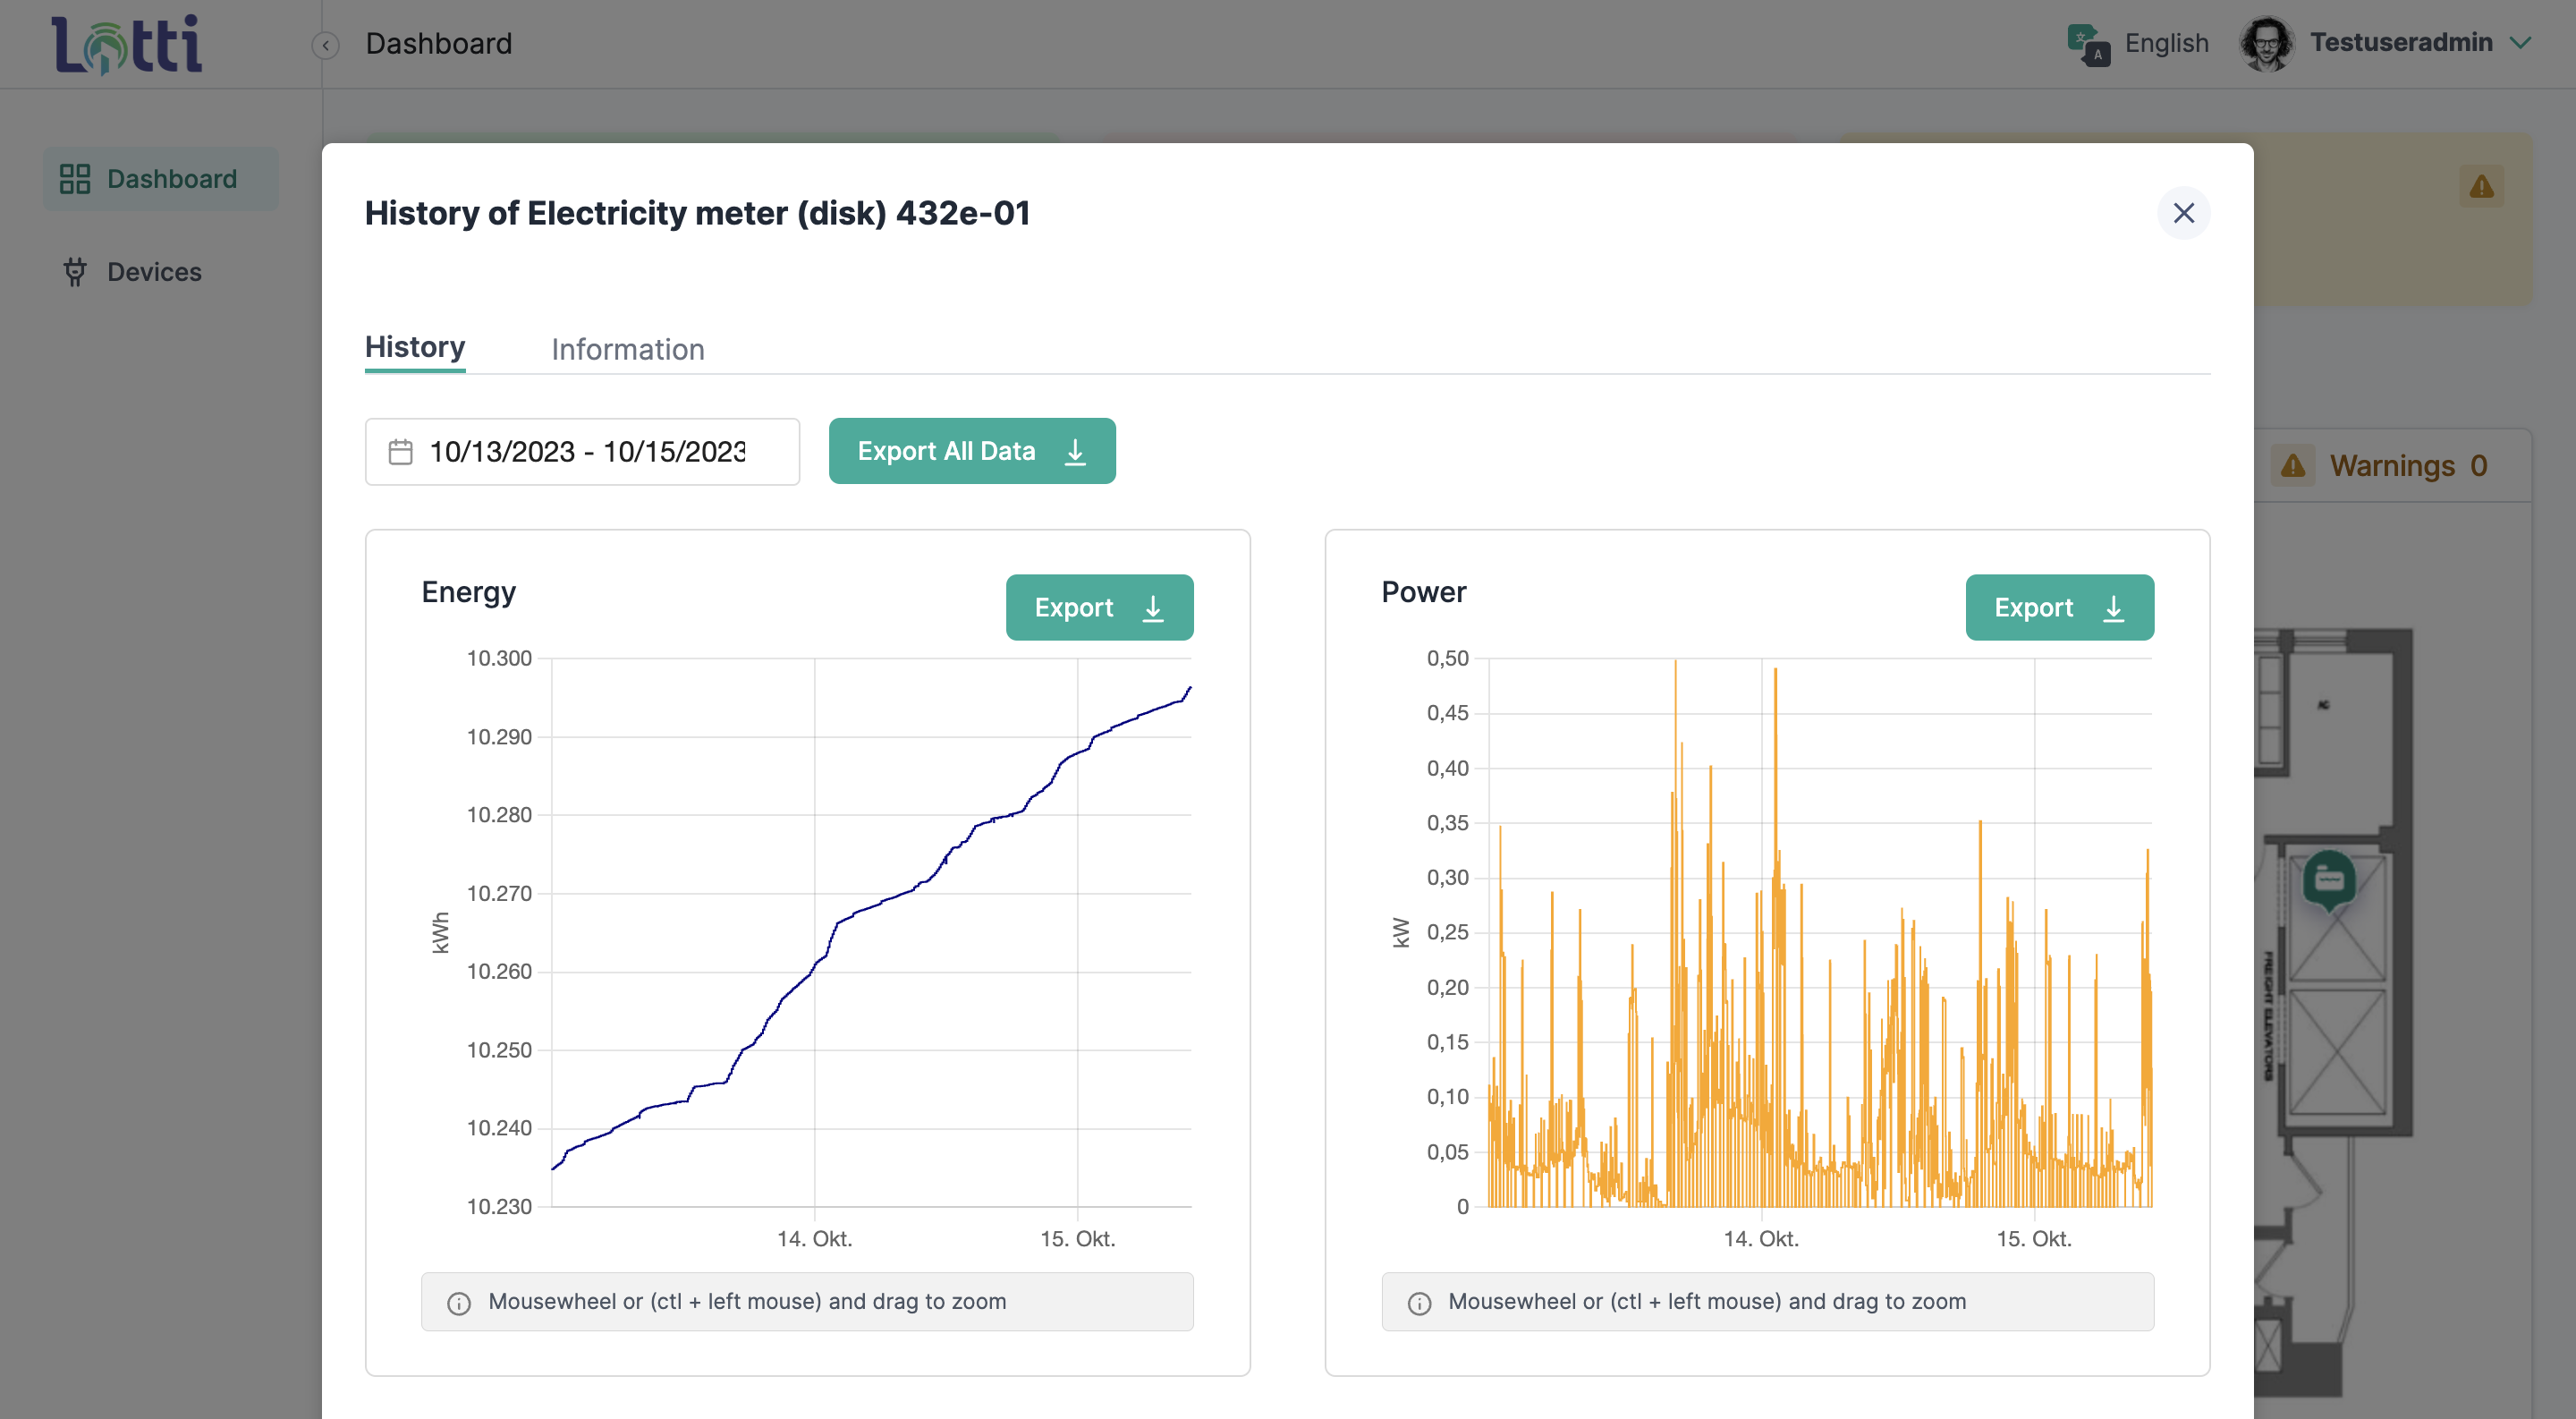Screen dimensions: 2576x1419
Task: Click the info icon below Energy chart
Action: (458, 1302)
